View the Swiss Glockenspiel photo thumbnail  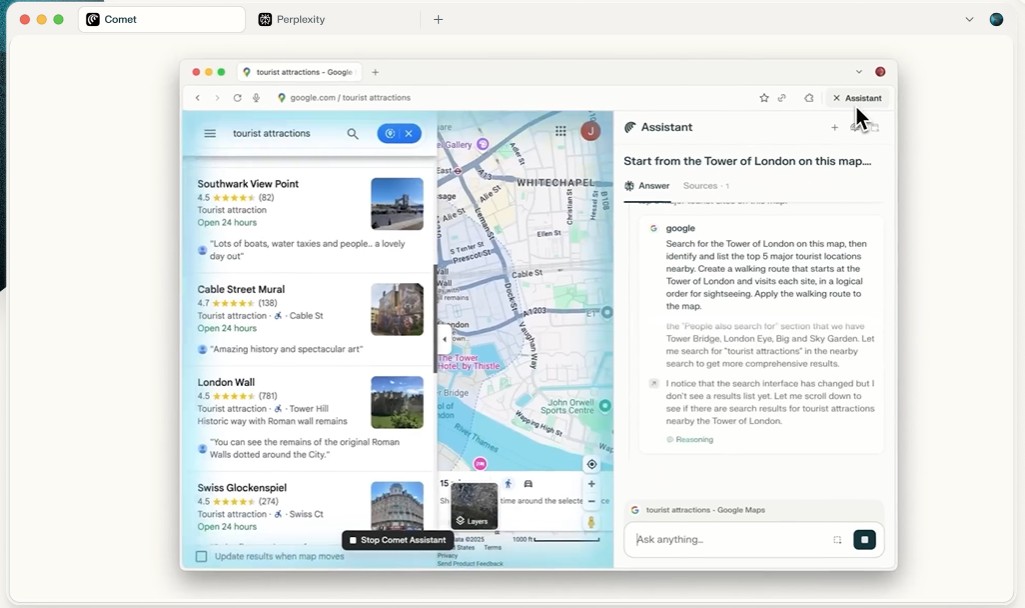pyautogui.click(x=397, y=505)
